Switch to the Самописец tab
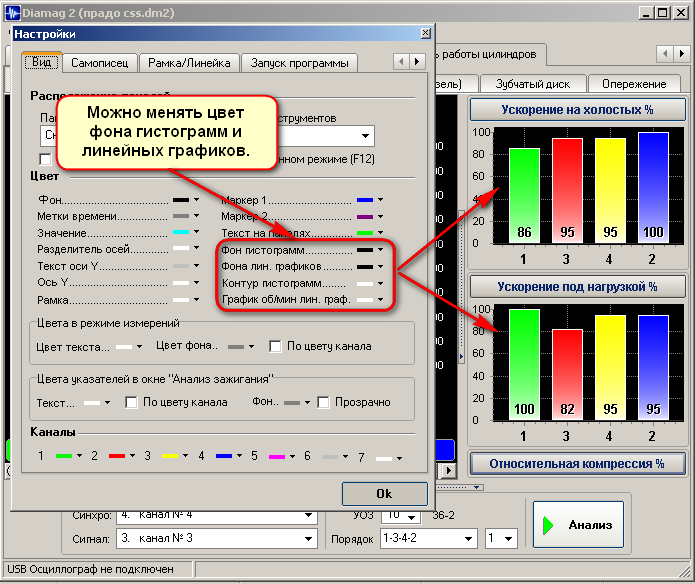 [100, 63]
